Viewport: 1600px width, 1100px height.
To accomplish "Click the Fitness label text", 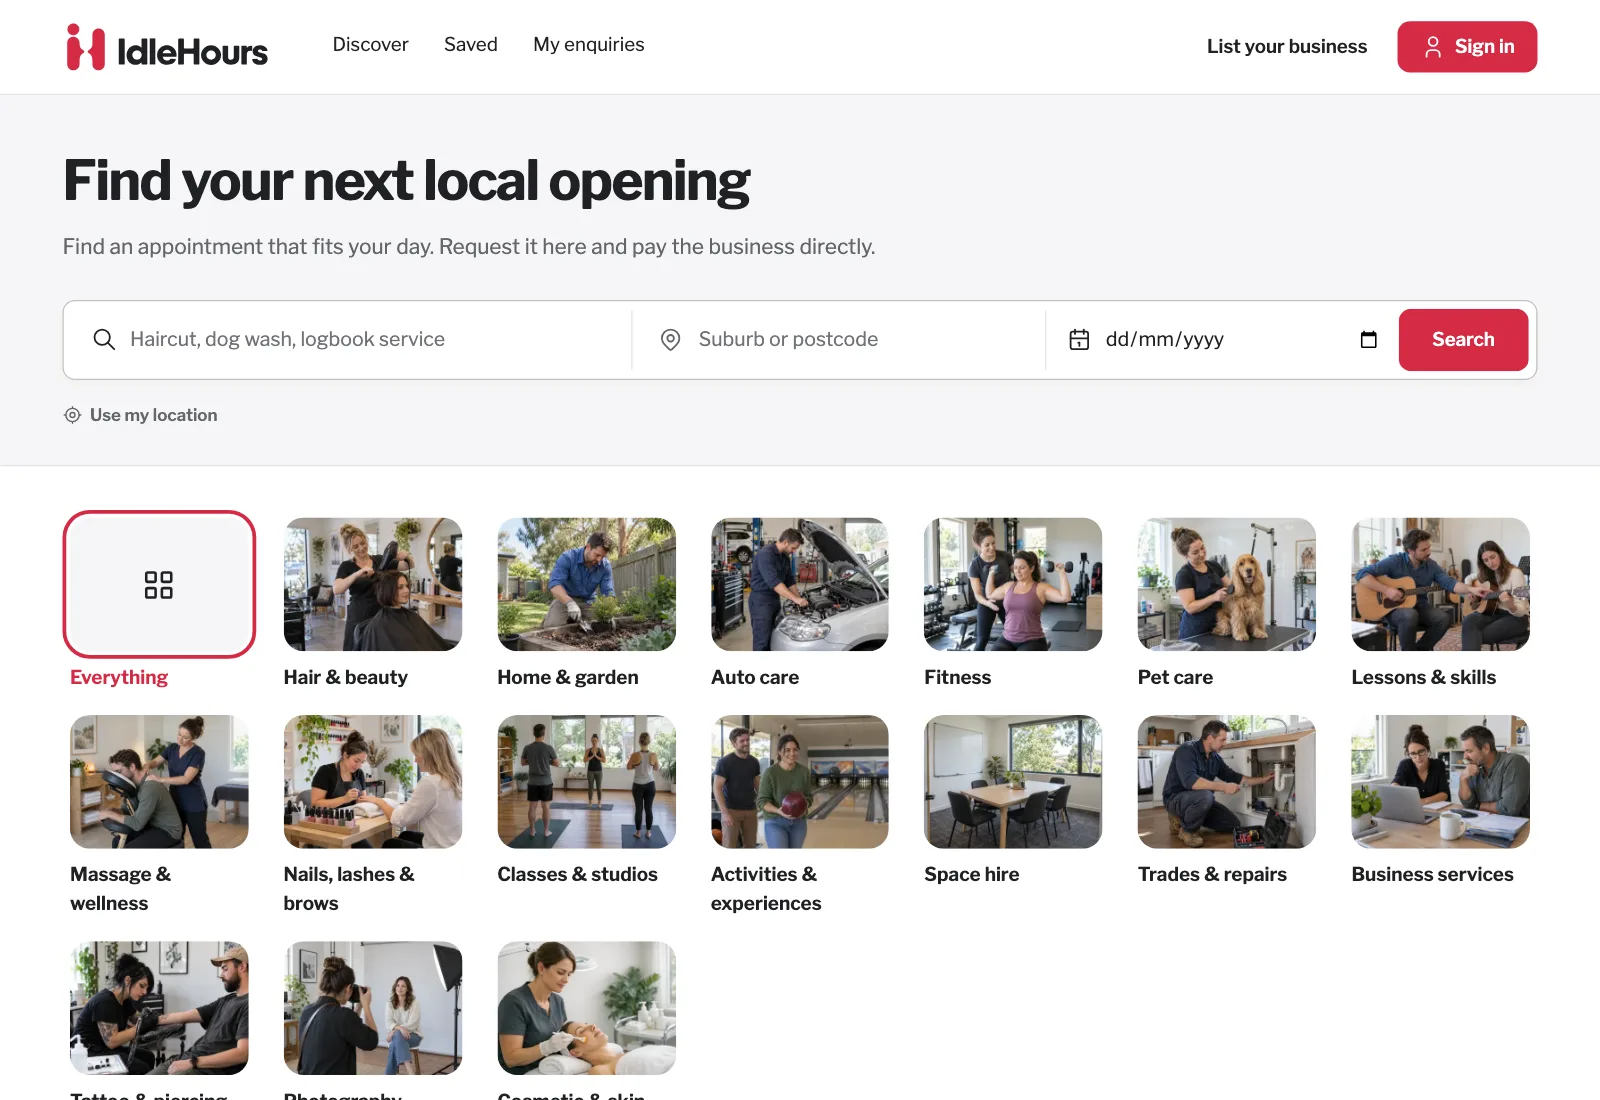I will coord(958,677).
